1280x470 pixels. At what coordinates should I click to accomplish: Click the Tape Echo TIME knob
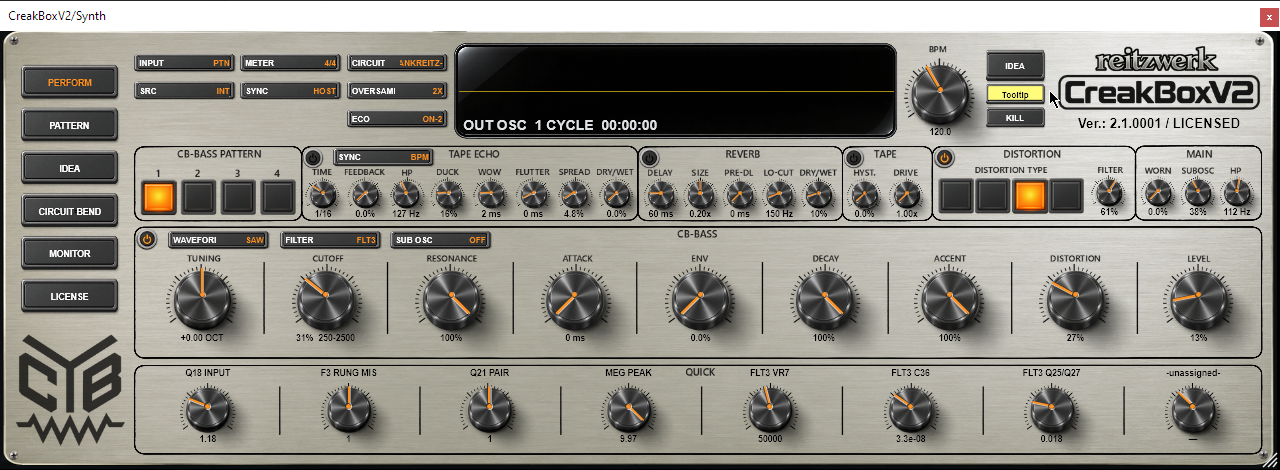323,193
